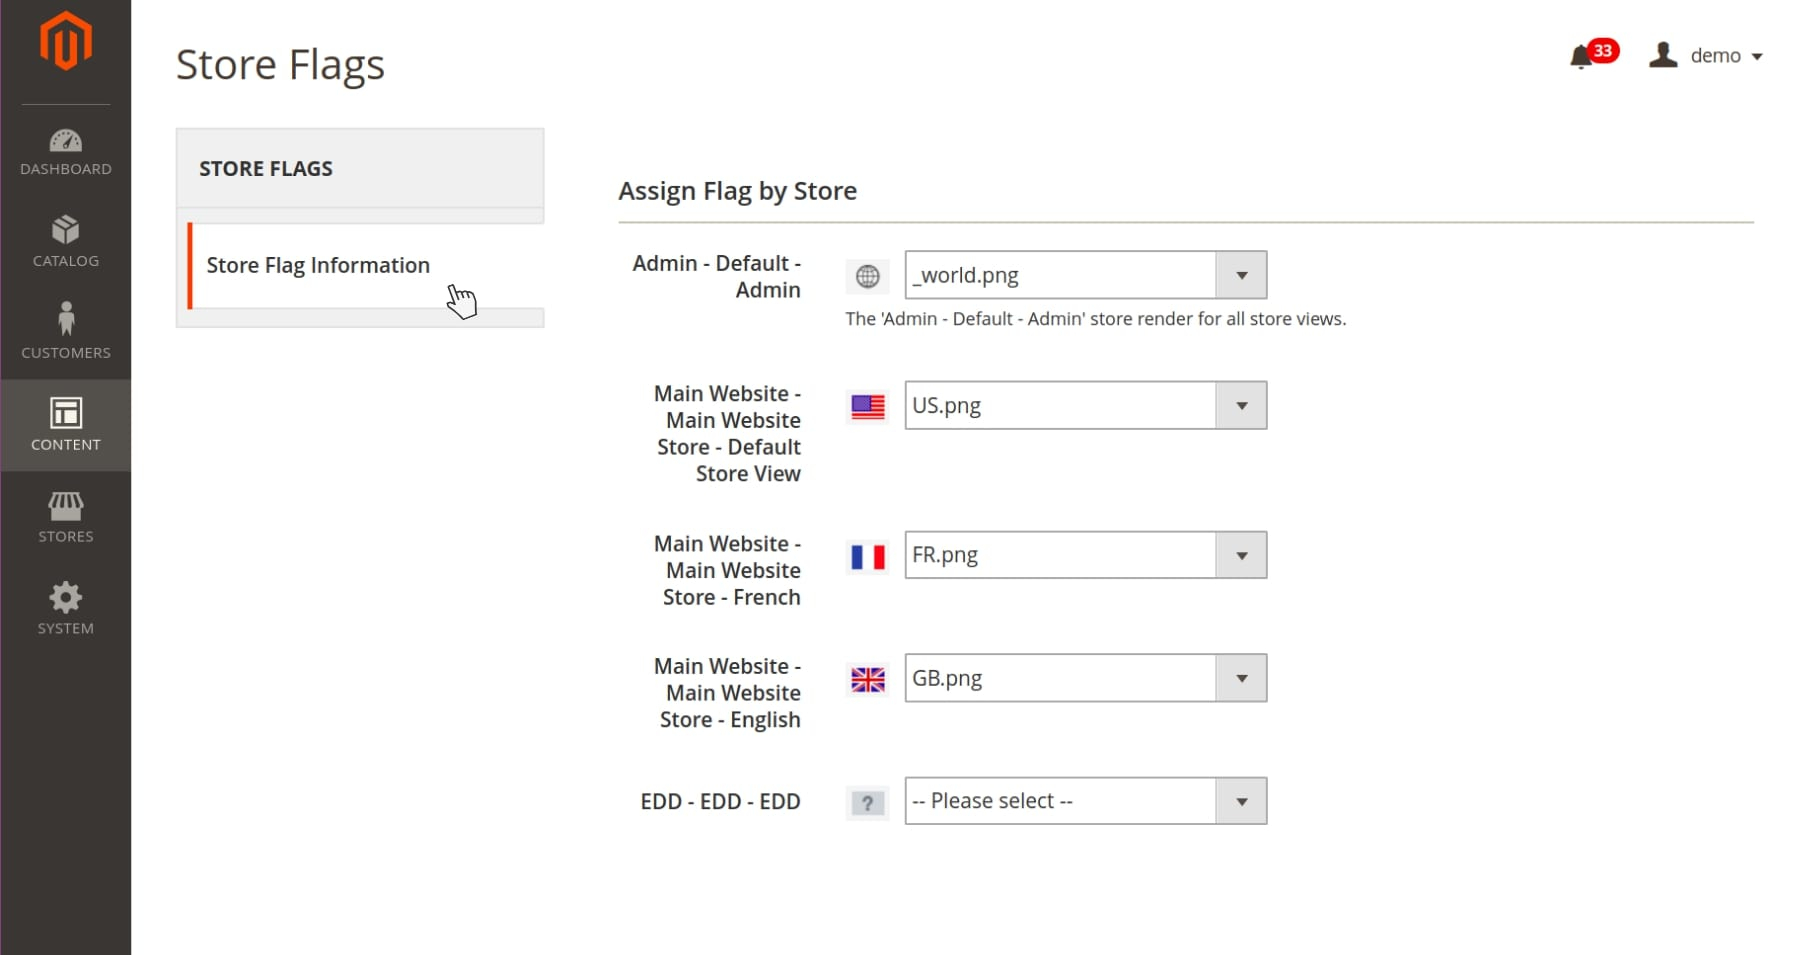Select the Store Flag Information tab
Viewport: 1810px width, 955px height.
click(x=318, y=265)
